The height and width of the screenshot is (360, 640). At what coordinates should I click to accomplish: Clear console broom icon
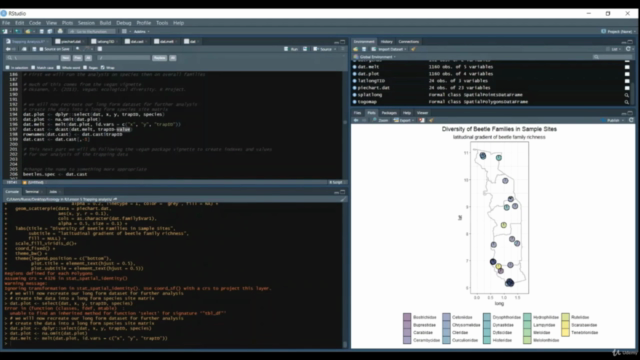pos(343,199)
